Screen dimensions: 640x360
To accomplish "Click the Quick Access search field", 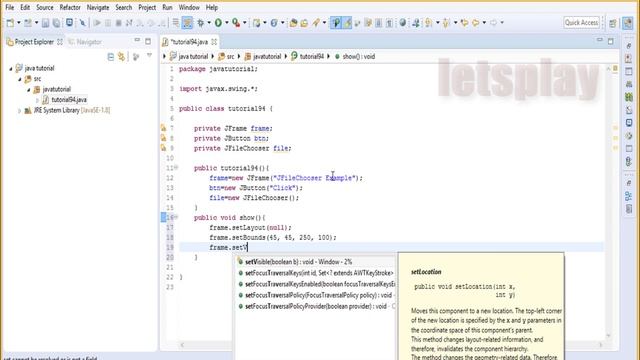I will click(582, 22).
